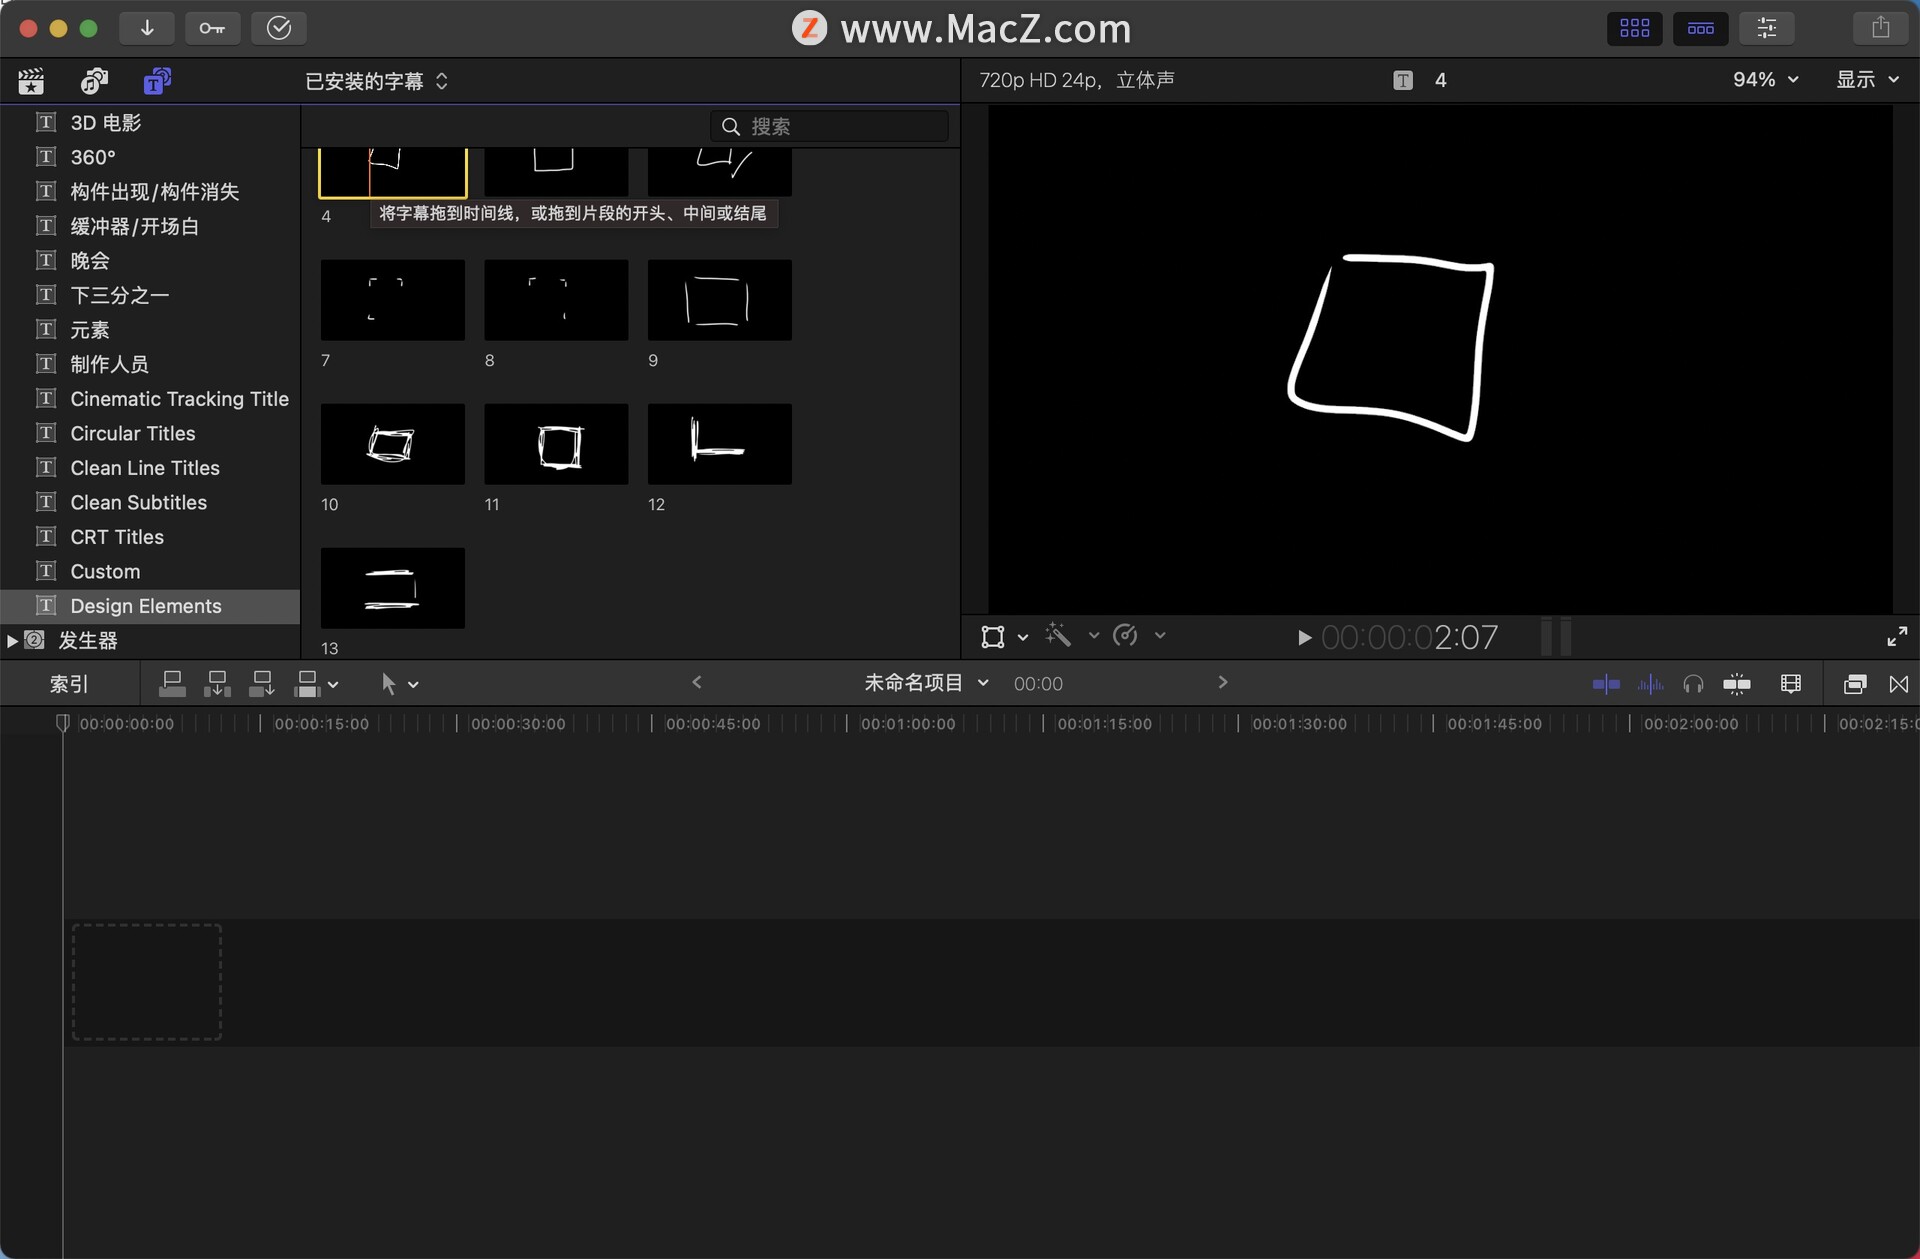Image resolution: width=1920 pixels, height=1259 pixels.
Task: Show the Photos and Audio sidebar
Action: pyautogui.click(x=94, y=81)
